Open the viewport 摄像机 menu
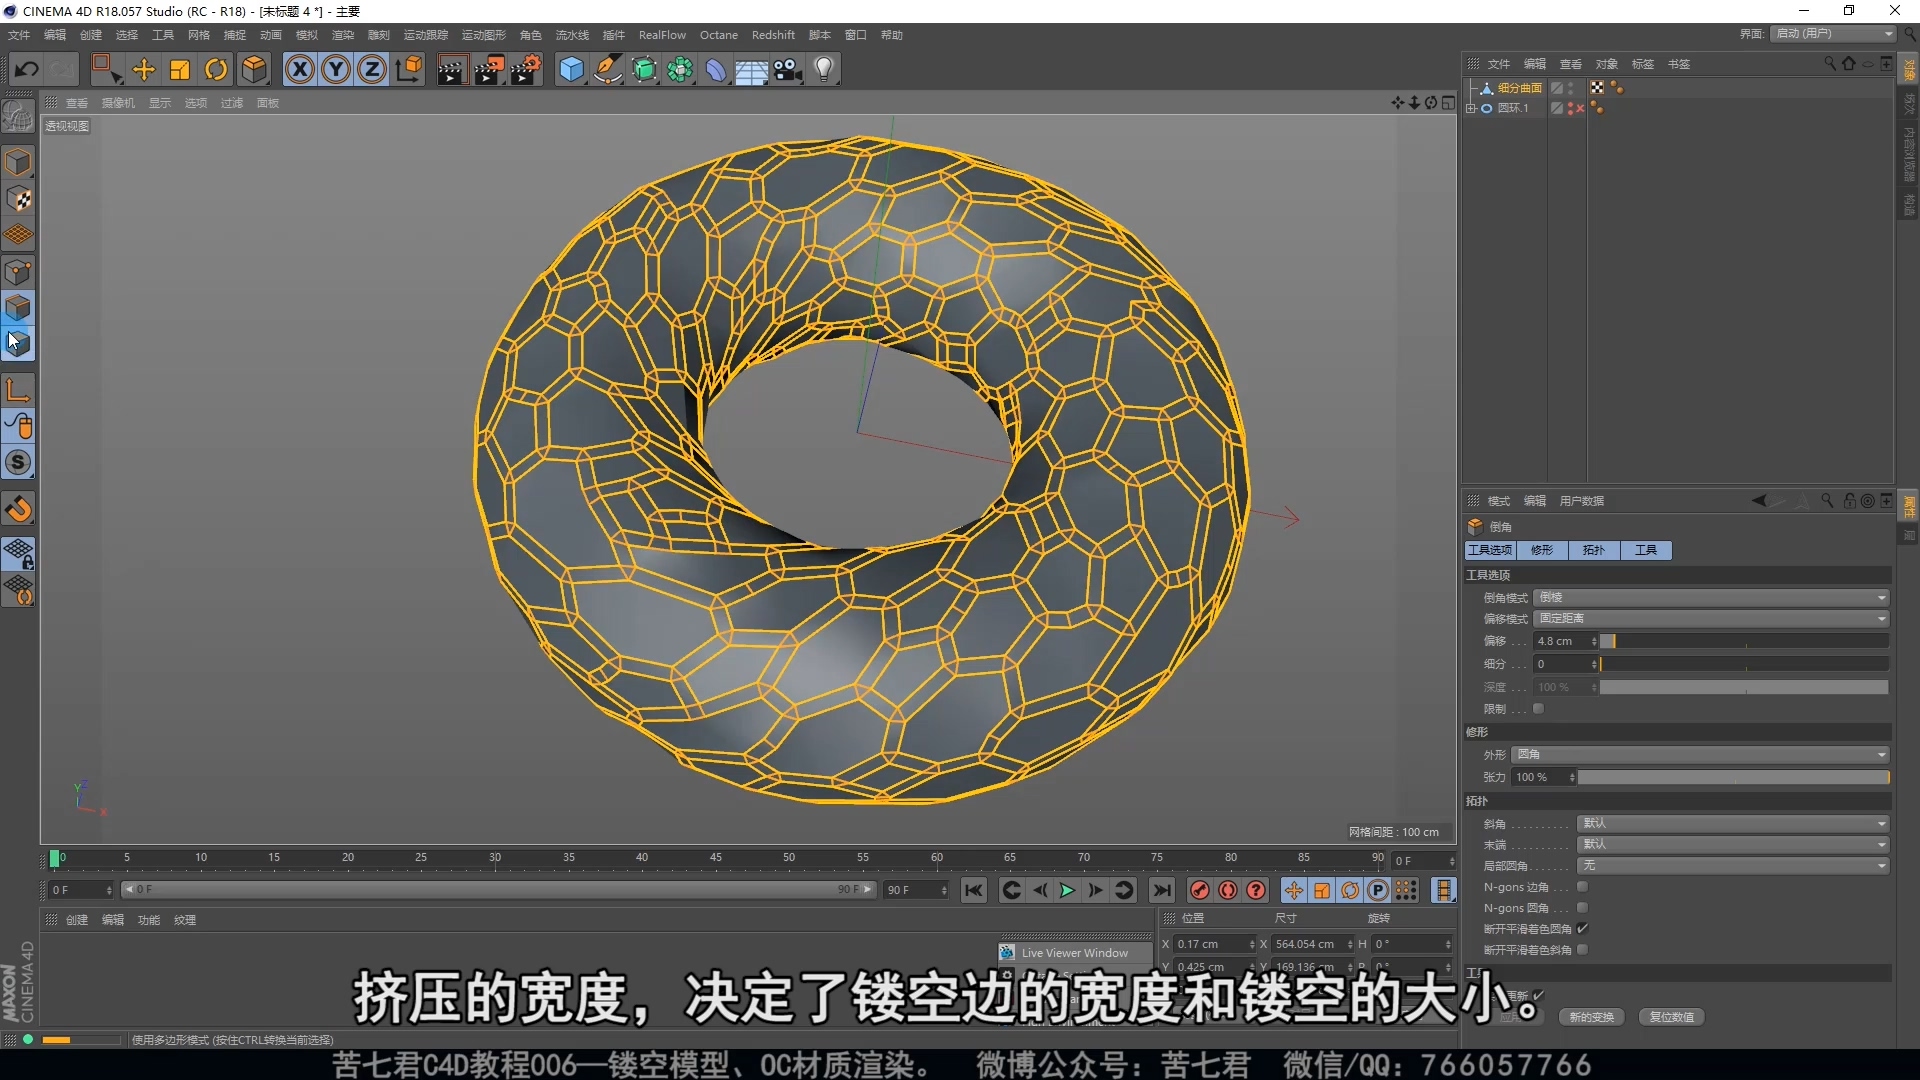The height and width of the screenshot is (1080, 1920). pos(118,103)
